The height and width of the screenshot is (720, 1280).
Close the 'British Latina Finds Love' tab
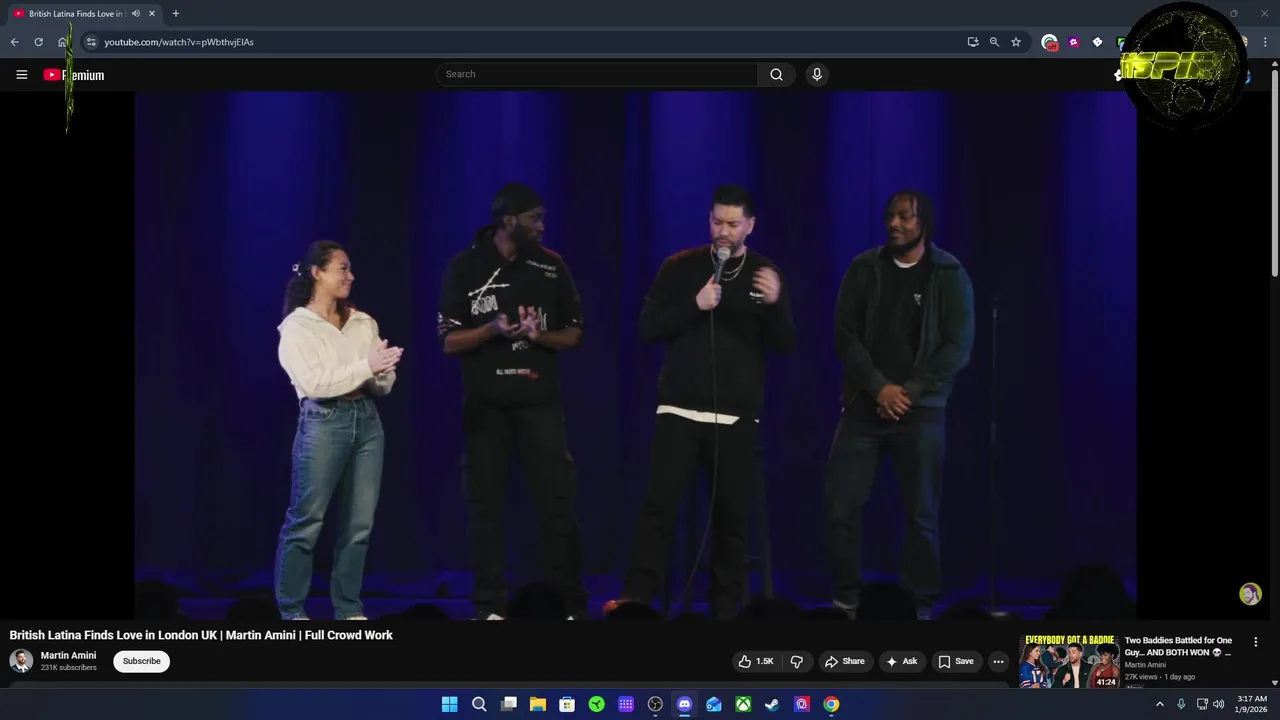coord(152,14)
